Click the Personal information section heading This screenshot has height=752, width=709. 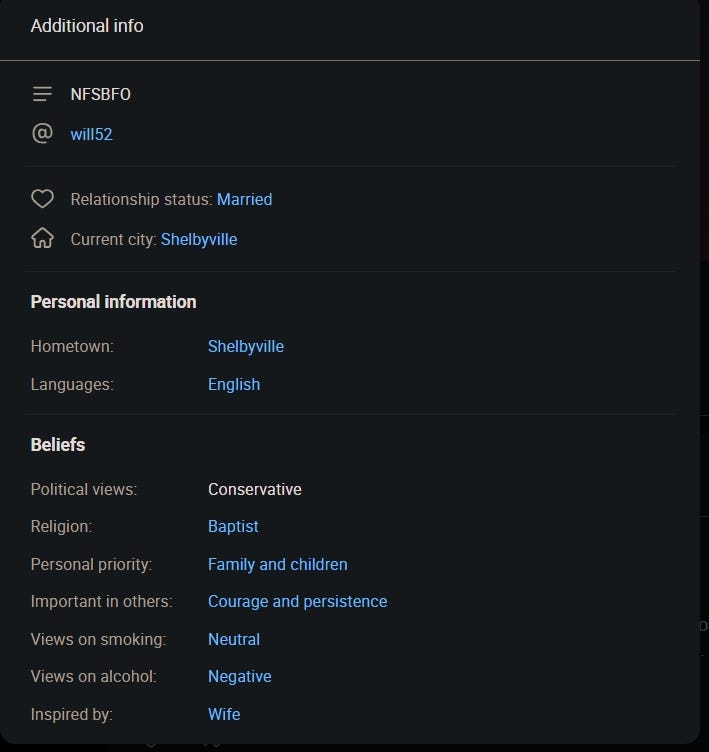point(113,302)
